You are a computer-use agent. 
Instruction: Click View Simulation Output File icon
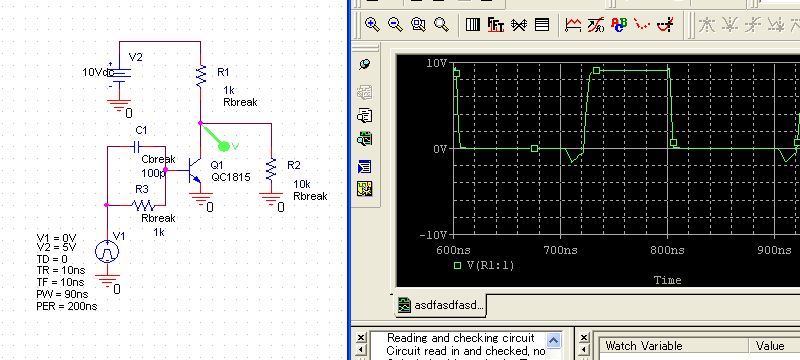click(x=365, y=116)
